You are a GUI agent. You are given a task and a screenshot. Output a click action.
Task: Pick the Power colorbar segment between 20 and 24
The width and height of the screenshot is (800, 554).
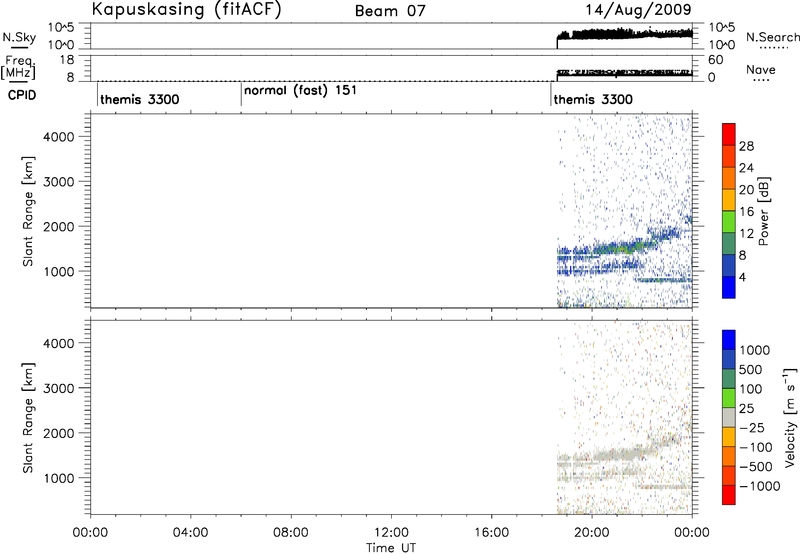729,179
